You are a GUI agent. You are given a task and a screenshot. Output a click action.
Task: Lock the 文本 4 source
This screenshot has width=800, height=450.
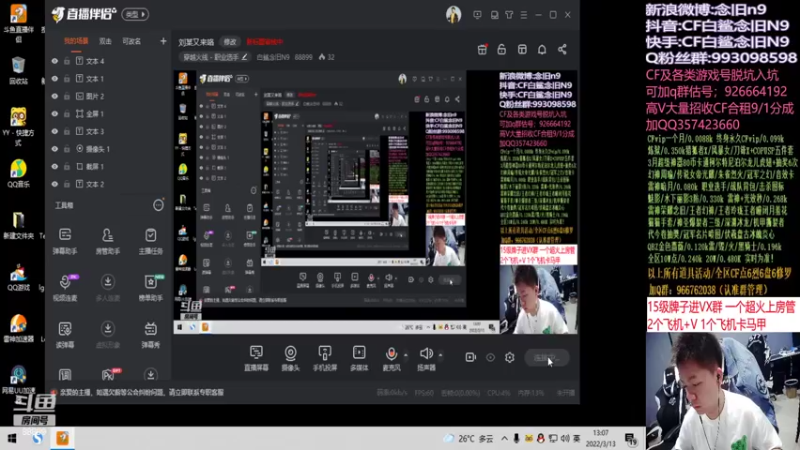pyautogui.click(x=67, y=61)
